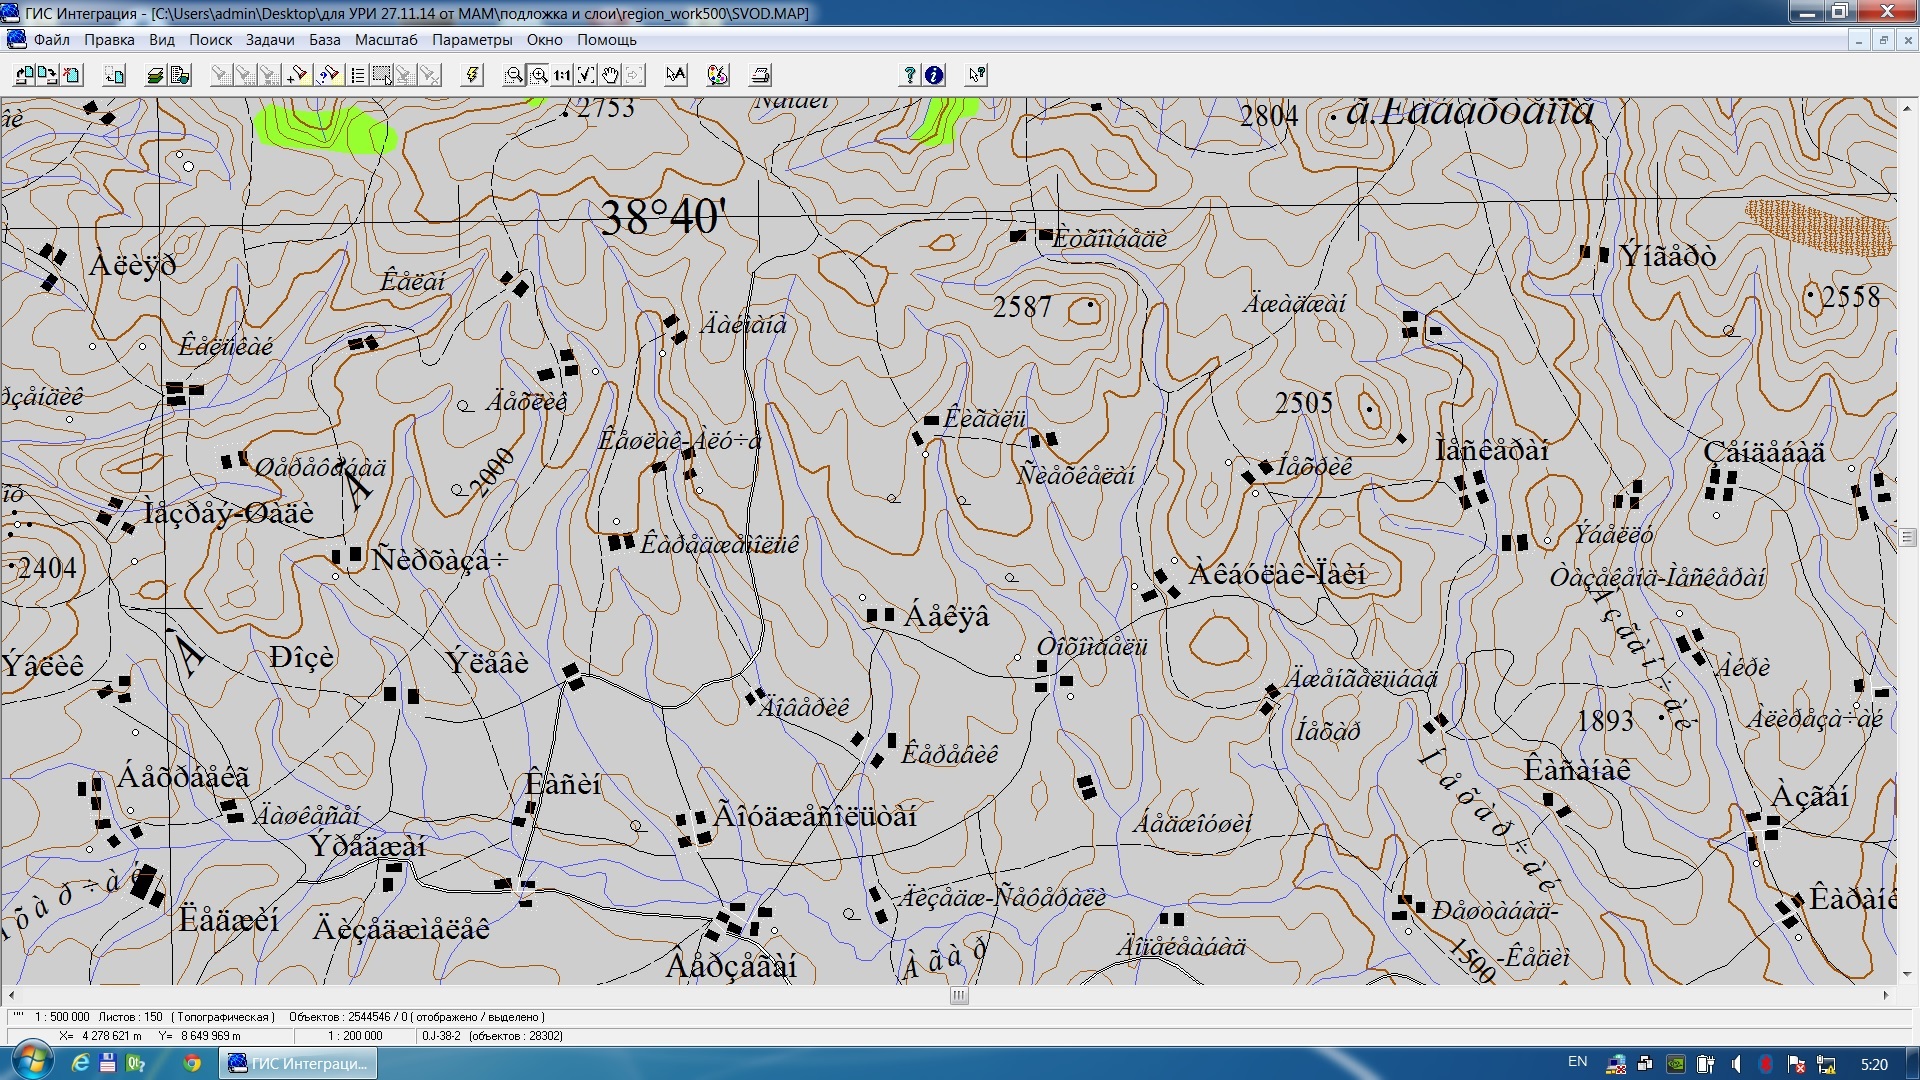The width and height of the screenshot is (1920, 1080).
Task: Select the rectangular area selection tool
Action: [381, 75]
